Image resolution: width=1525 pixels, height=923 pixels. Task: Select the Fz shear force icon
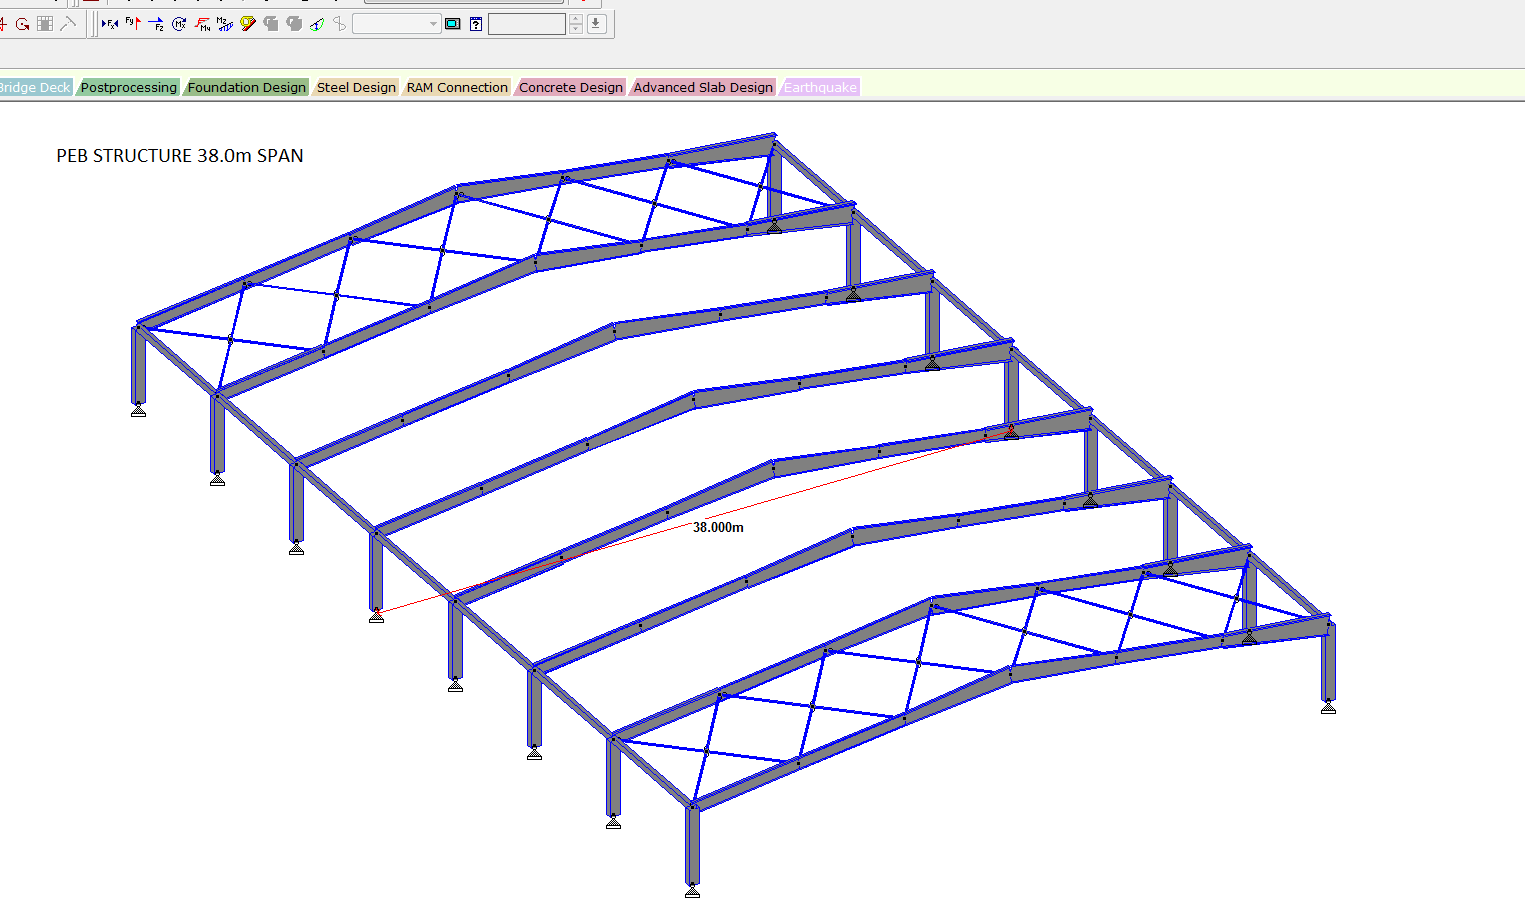coord(156,24)
